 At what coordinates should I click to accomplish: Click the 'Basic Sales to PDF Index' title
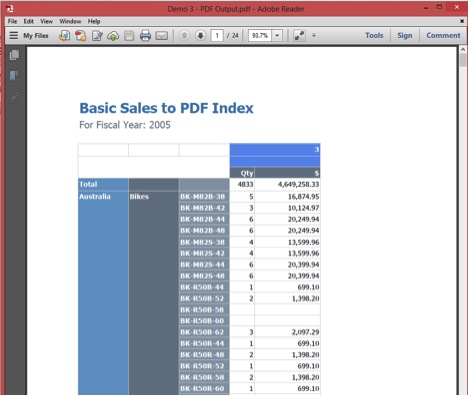click(x=166, y=108)
